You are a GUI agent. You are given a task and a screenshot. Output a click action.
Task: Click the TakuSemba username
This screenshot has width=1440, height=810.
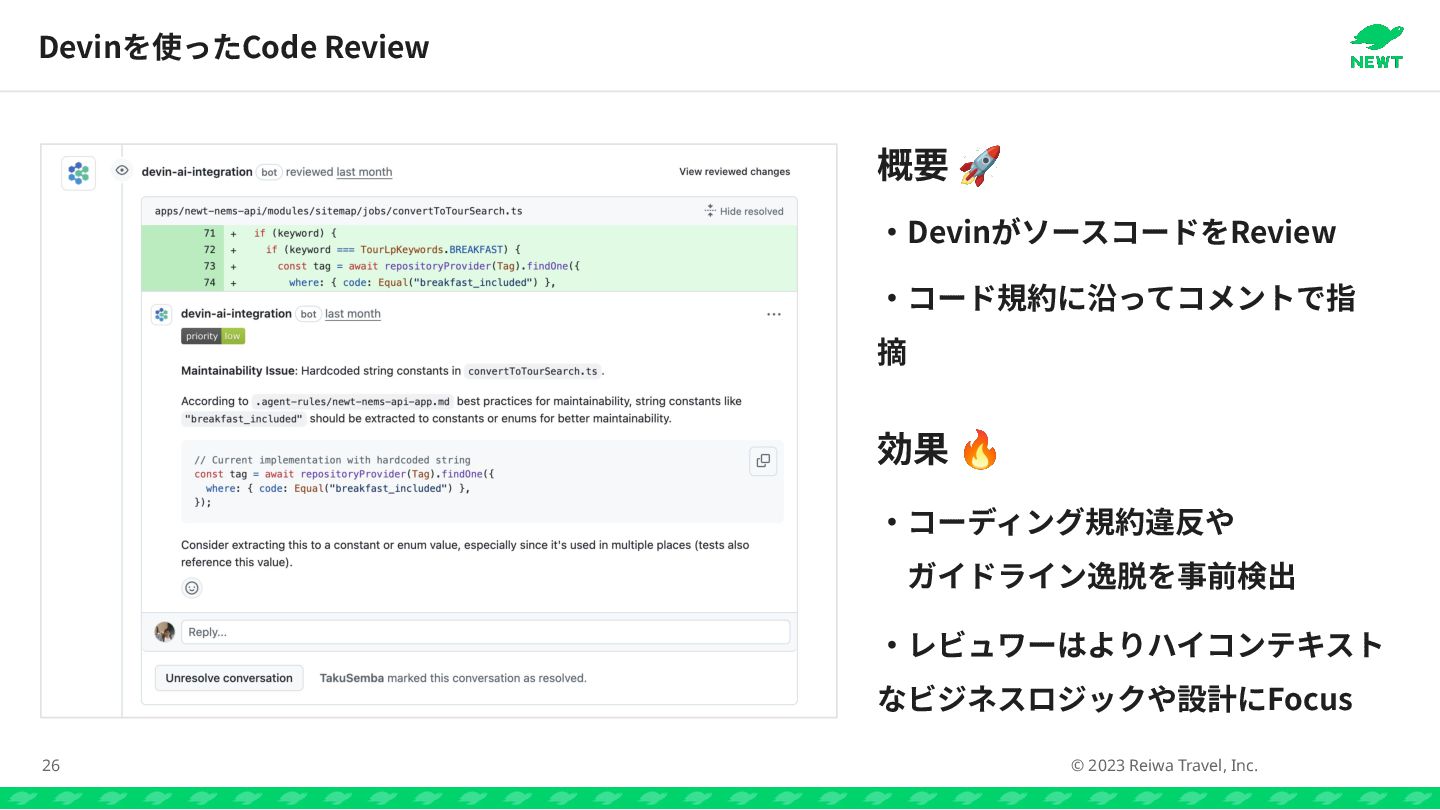[x=351, y=678]
